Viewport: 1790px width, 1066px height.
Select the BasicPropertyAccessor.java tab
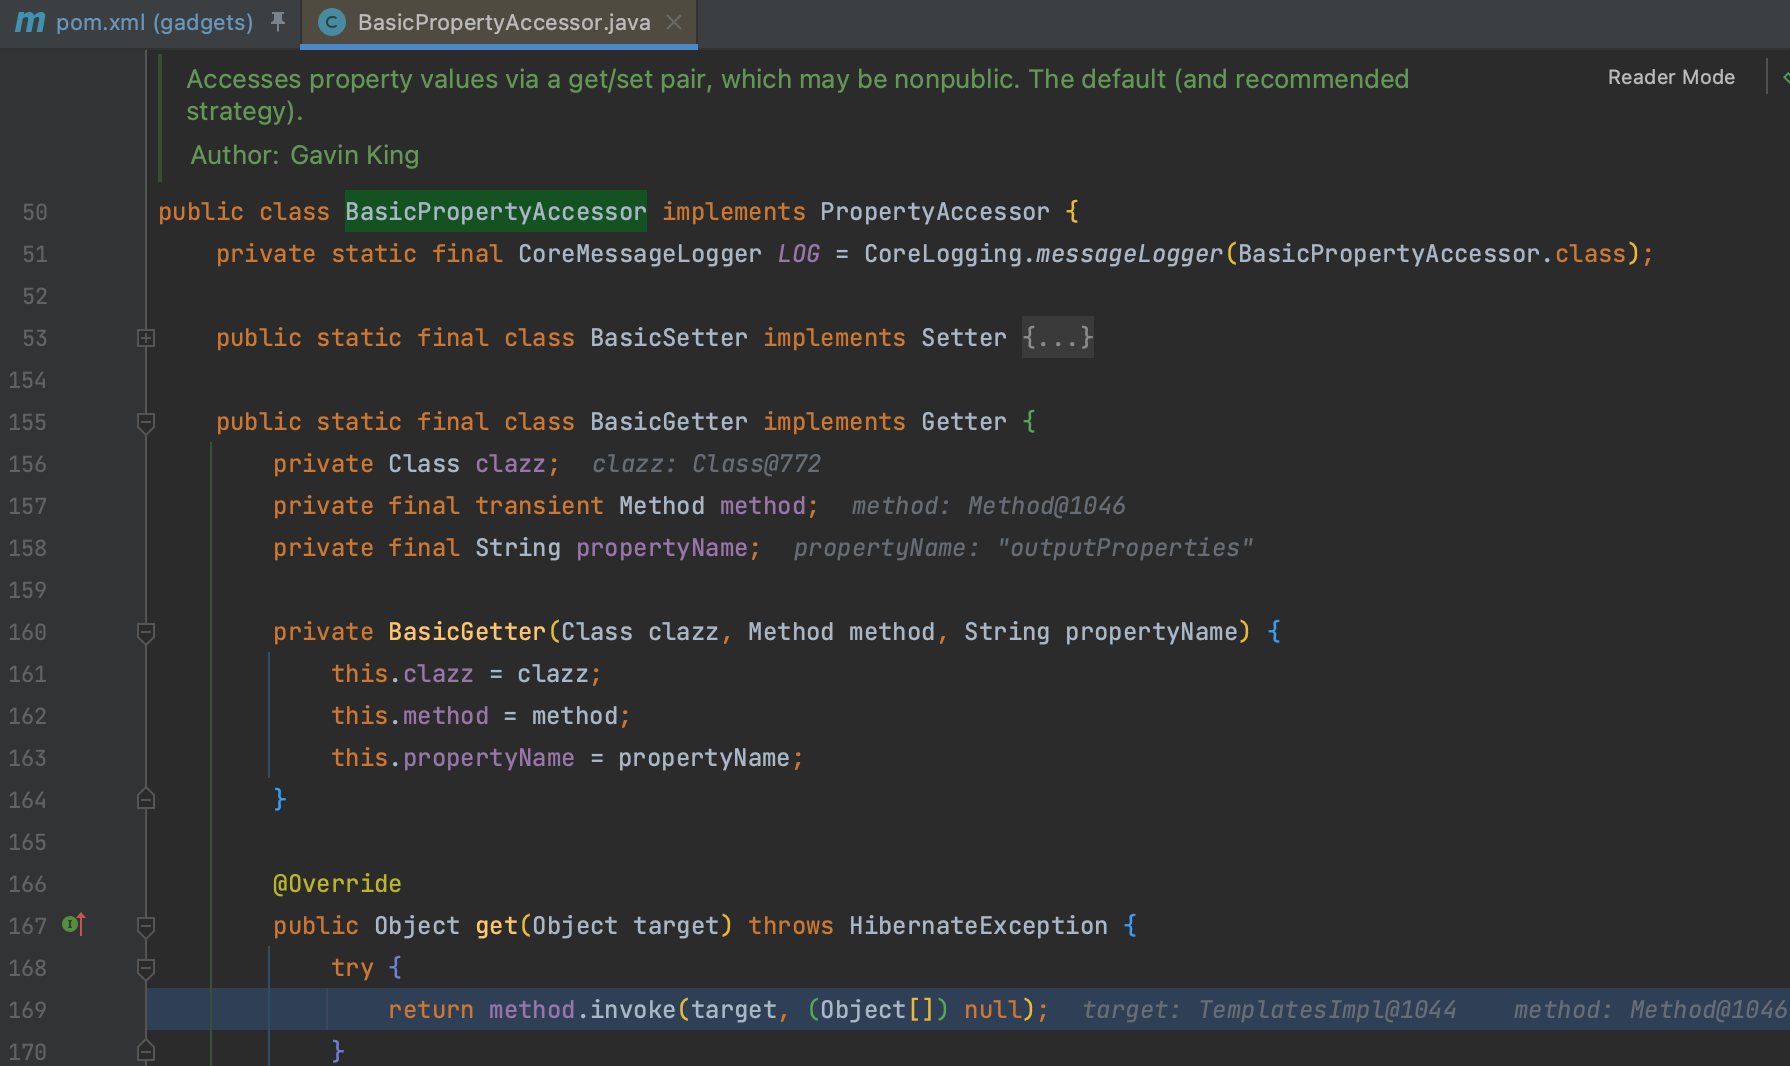point(503,22)
